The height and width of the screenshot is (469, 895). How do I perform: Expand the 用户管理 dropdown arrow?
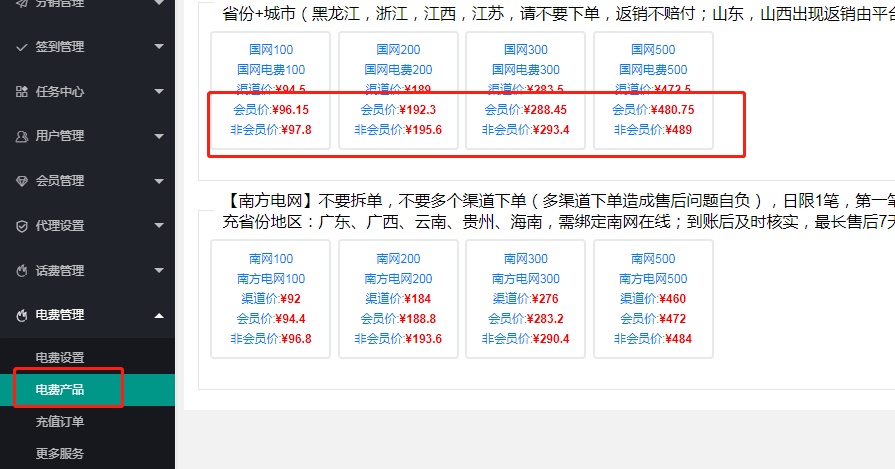coord(159,136)
